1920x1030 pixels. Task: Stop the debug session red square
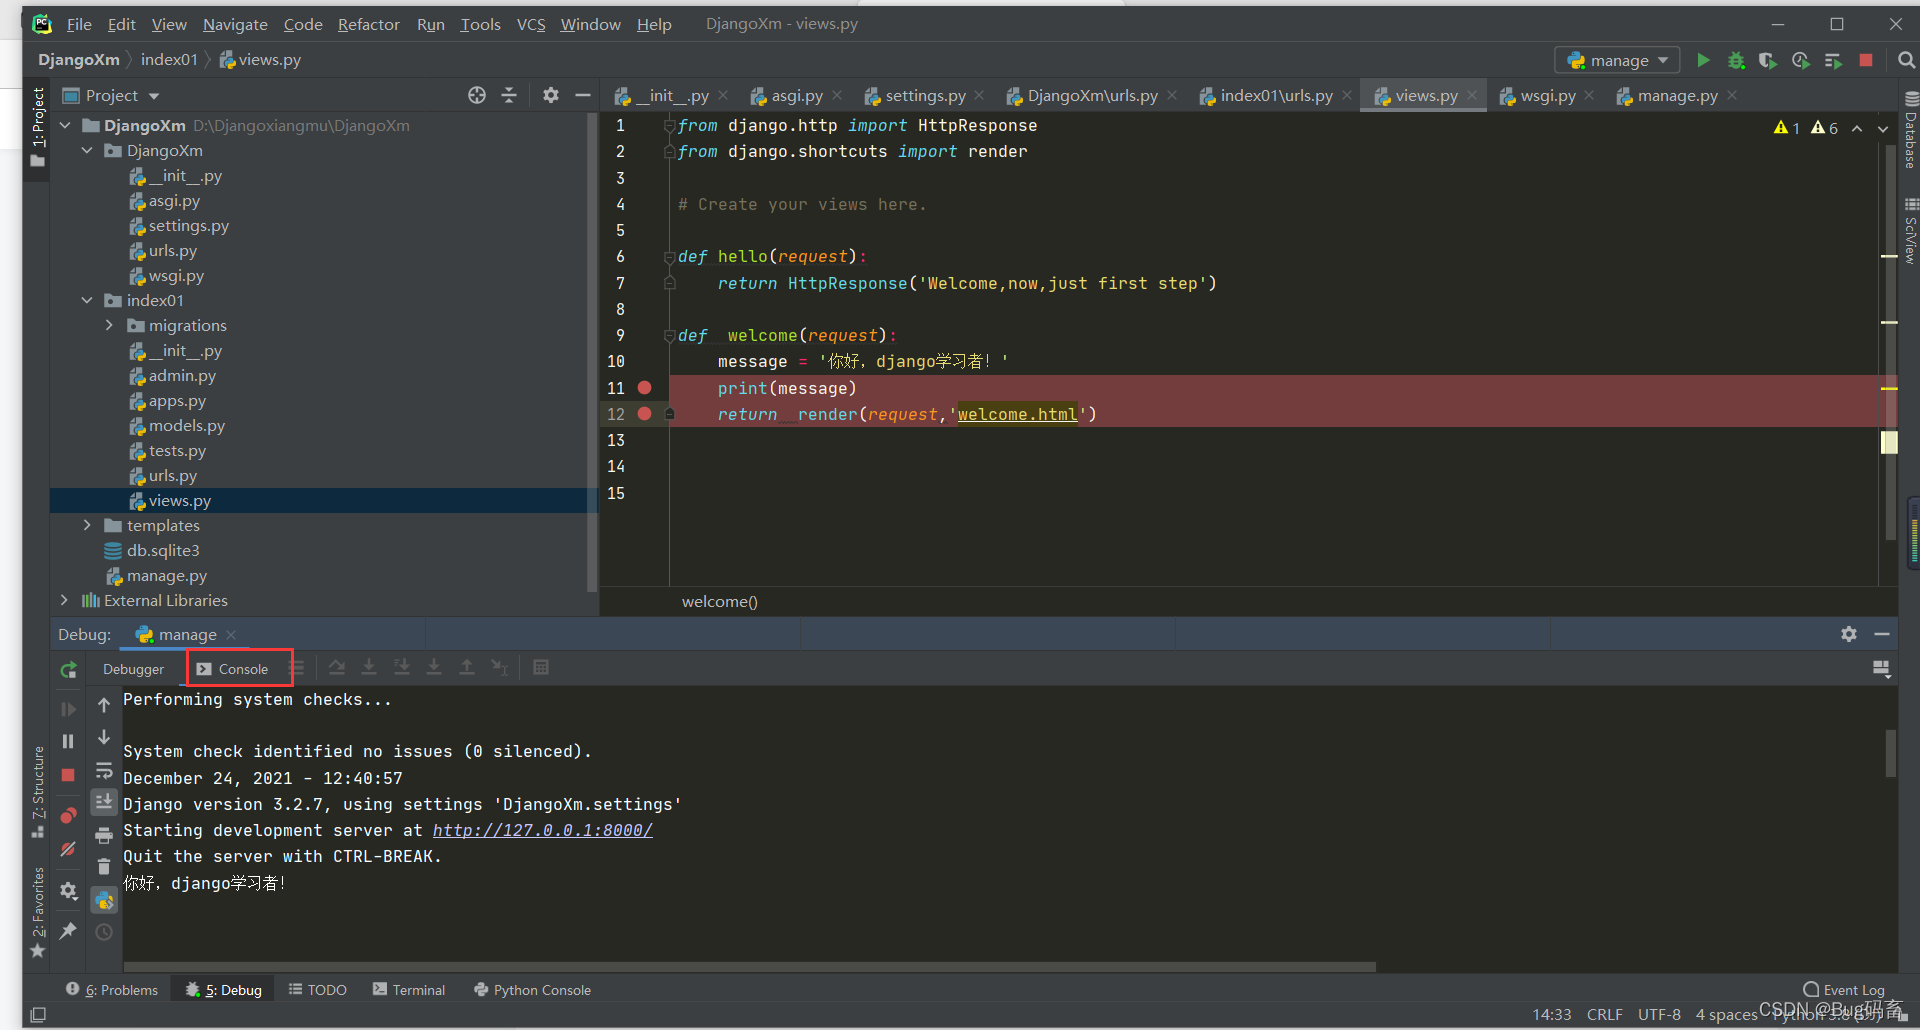[68, 775]
